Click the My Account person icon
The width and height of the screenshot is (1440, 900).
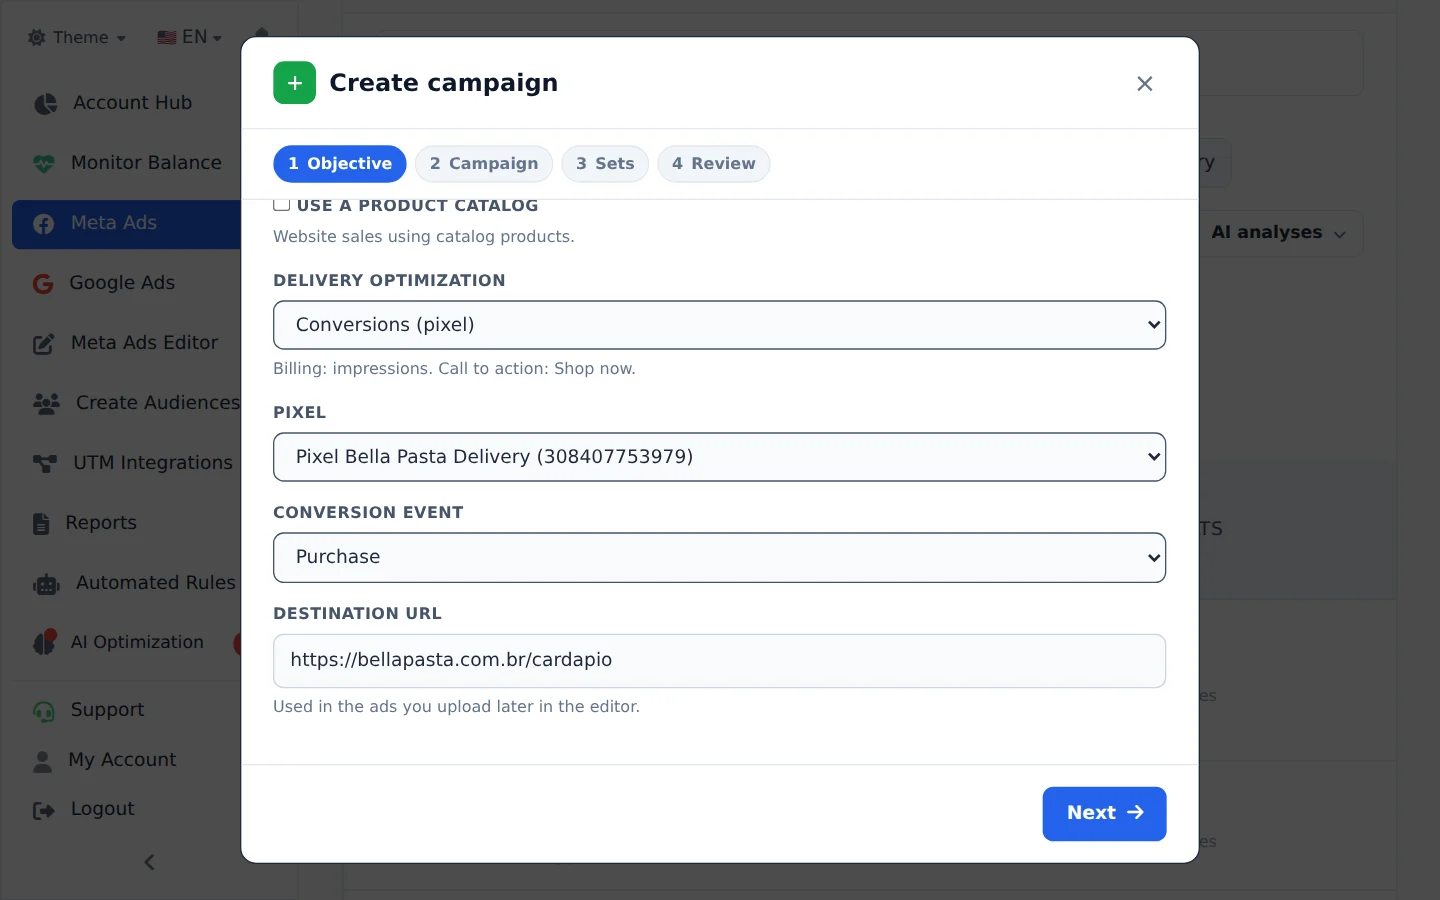click(x=42, y=761)
